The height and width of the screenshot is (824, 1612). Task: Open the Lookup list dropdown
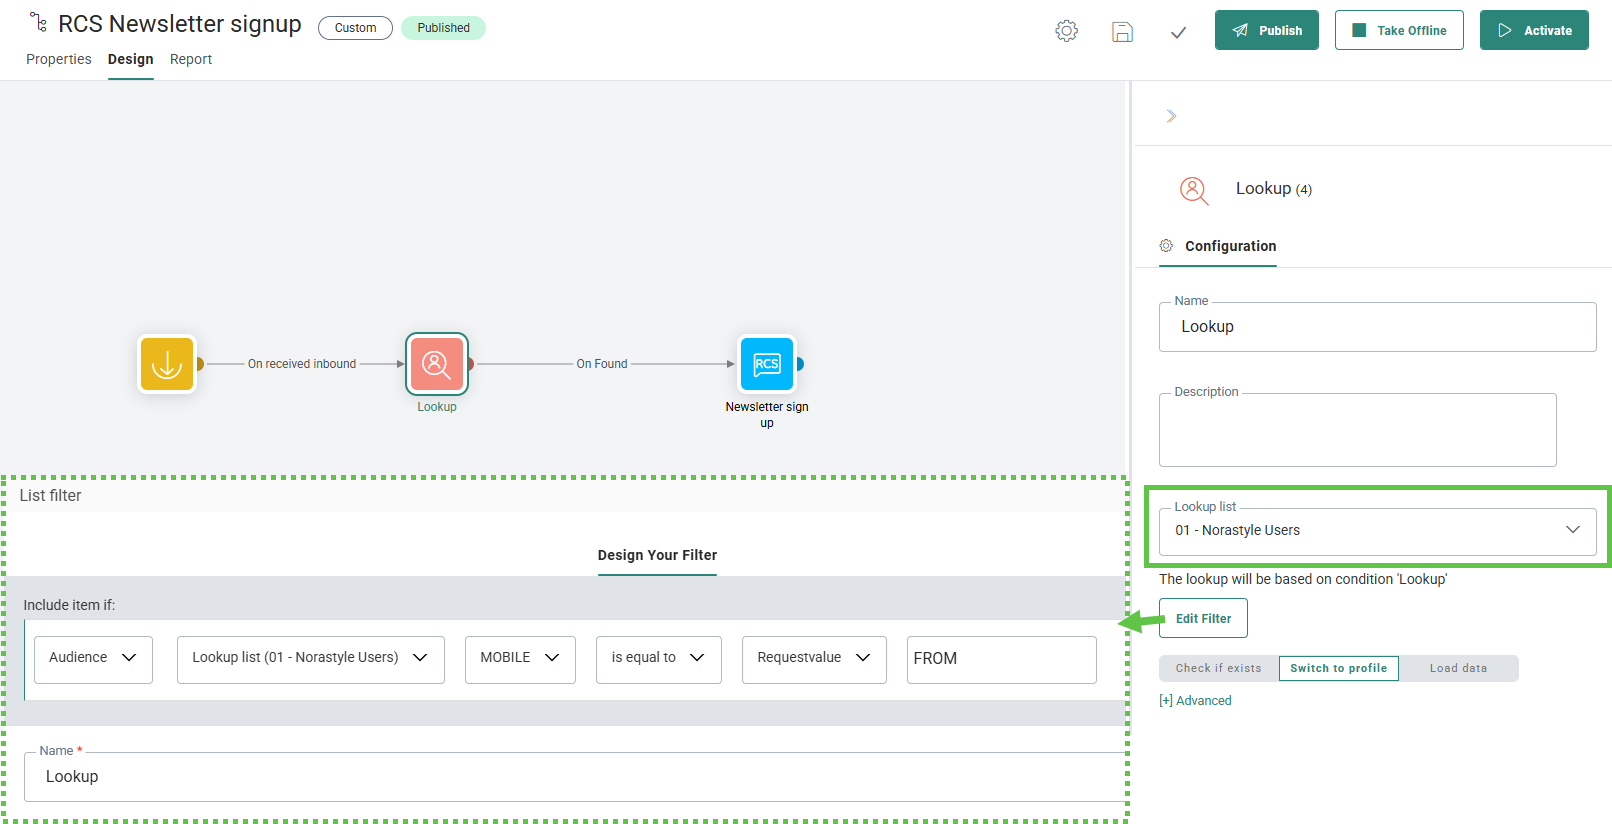[x=1377, y=530]
